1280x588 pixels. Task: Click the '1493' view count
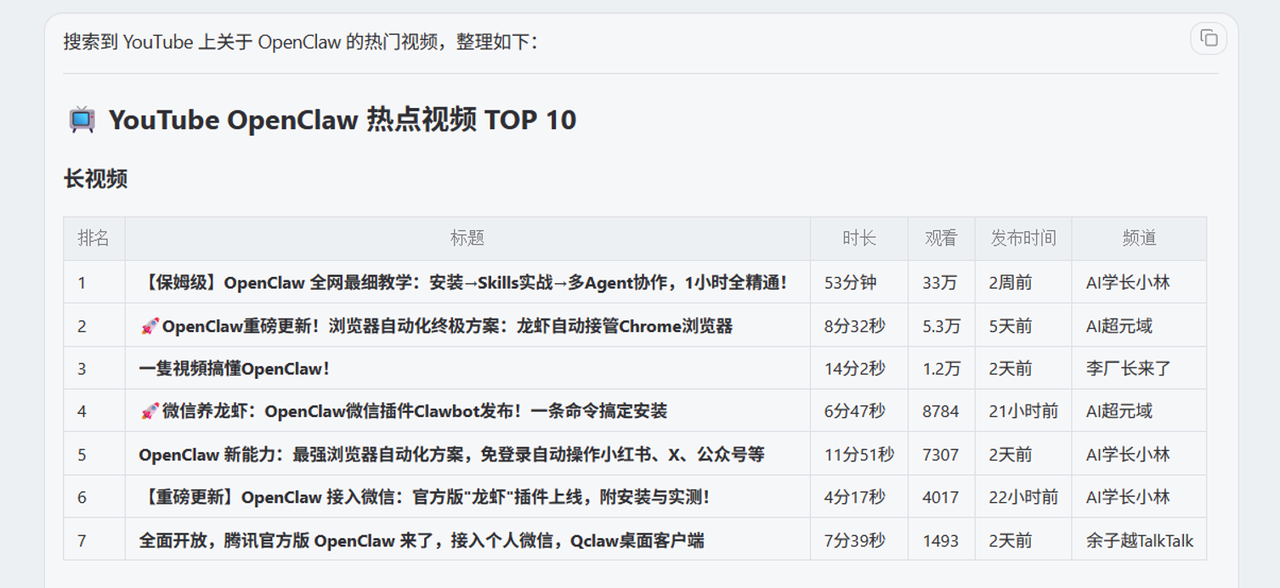(x=941, y=541)
